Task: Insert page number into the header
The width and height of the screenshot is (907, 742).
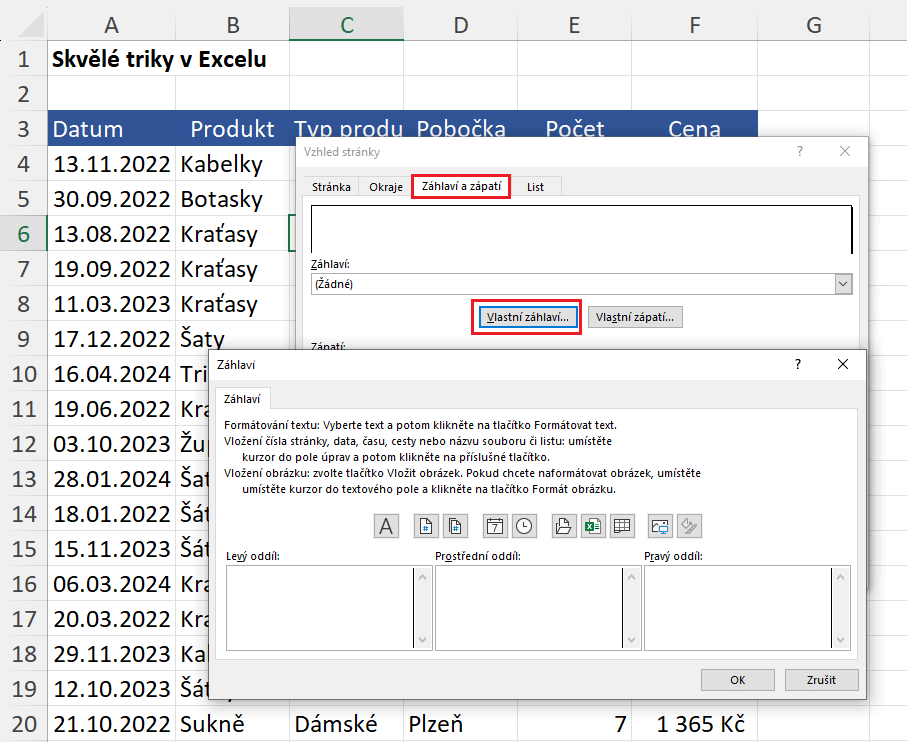Action: point(426,526)
